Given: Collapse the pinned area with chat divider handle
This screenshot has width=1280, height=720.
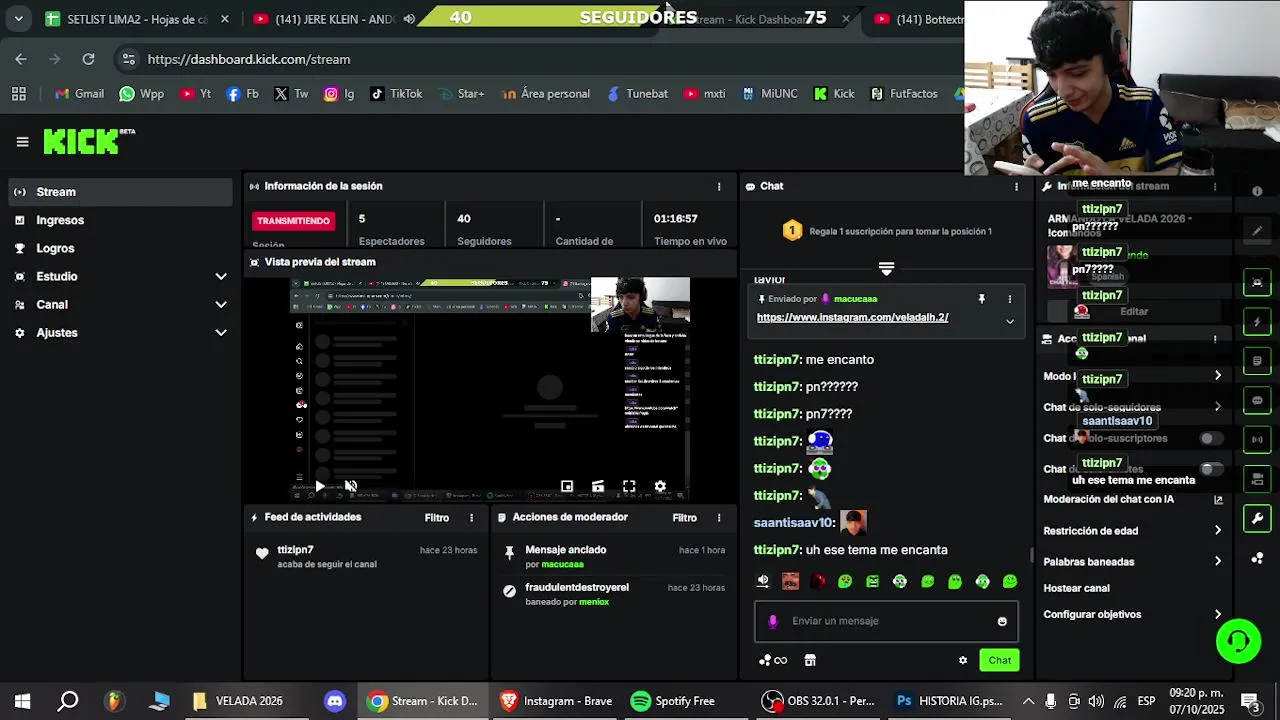Looking at the screenshot, I should tap(886, 268).
